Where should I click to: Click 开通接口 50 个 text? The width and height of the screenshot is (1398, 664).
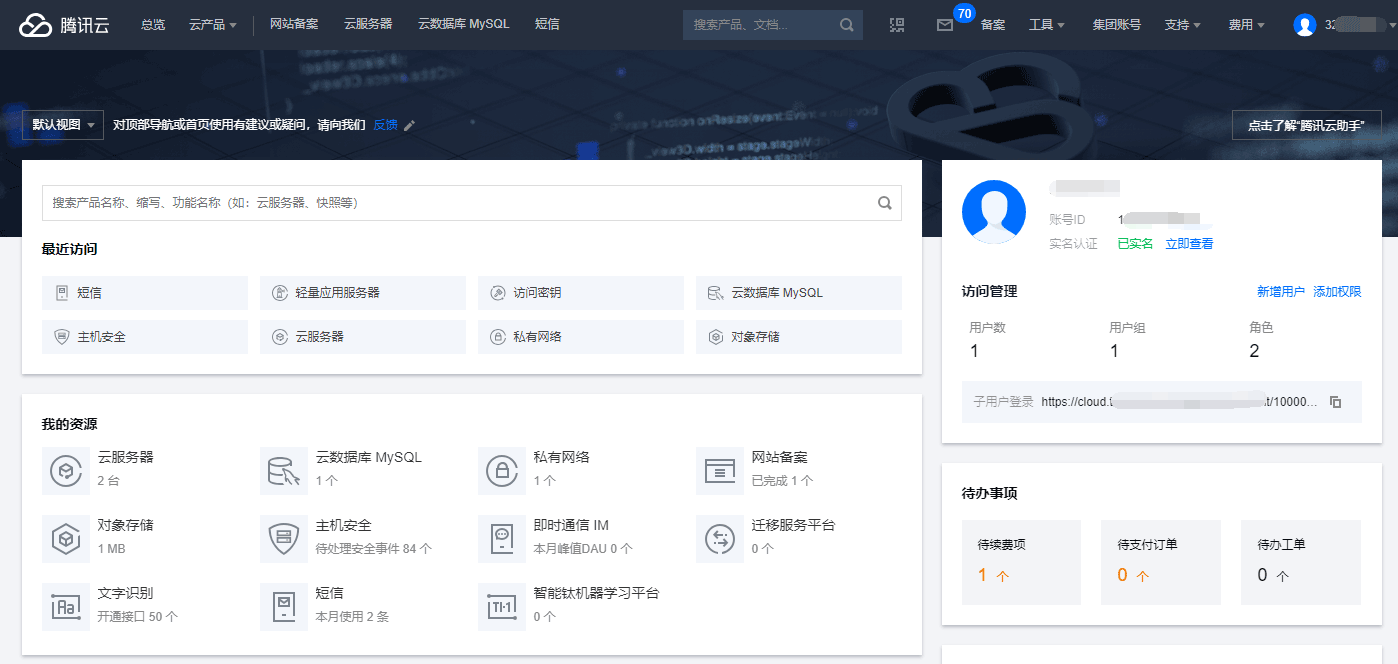(138, 617)
